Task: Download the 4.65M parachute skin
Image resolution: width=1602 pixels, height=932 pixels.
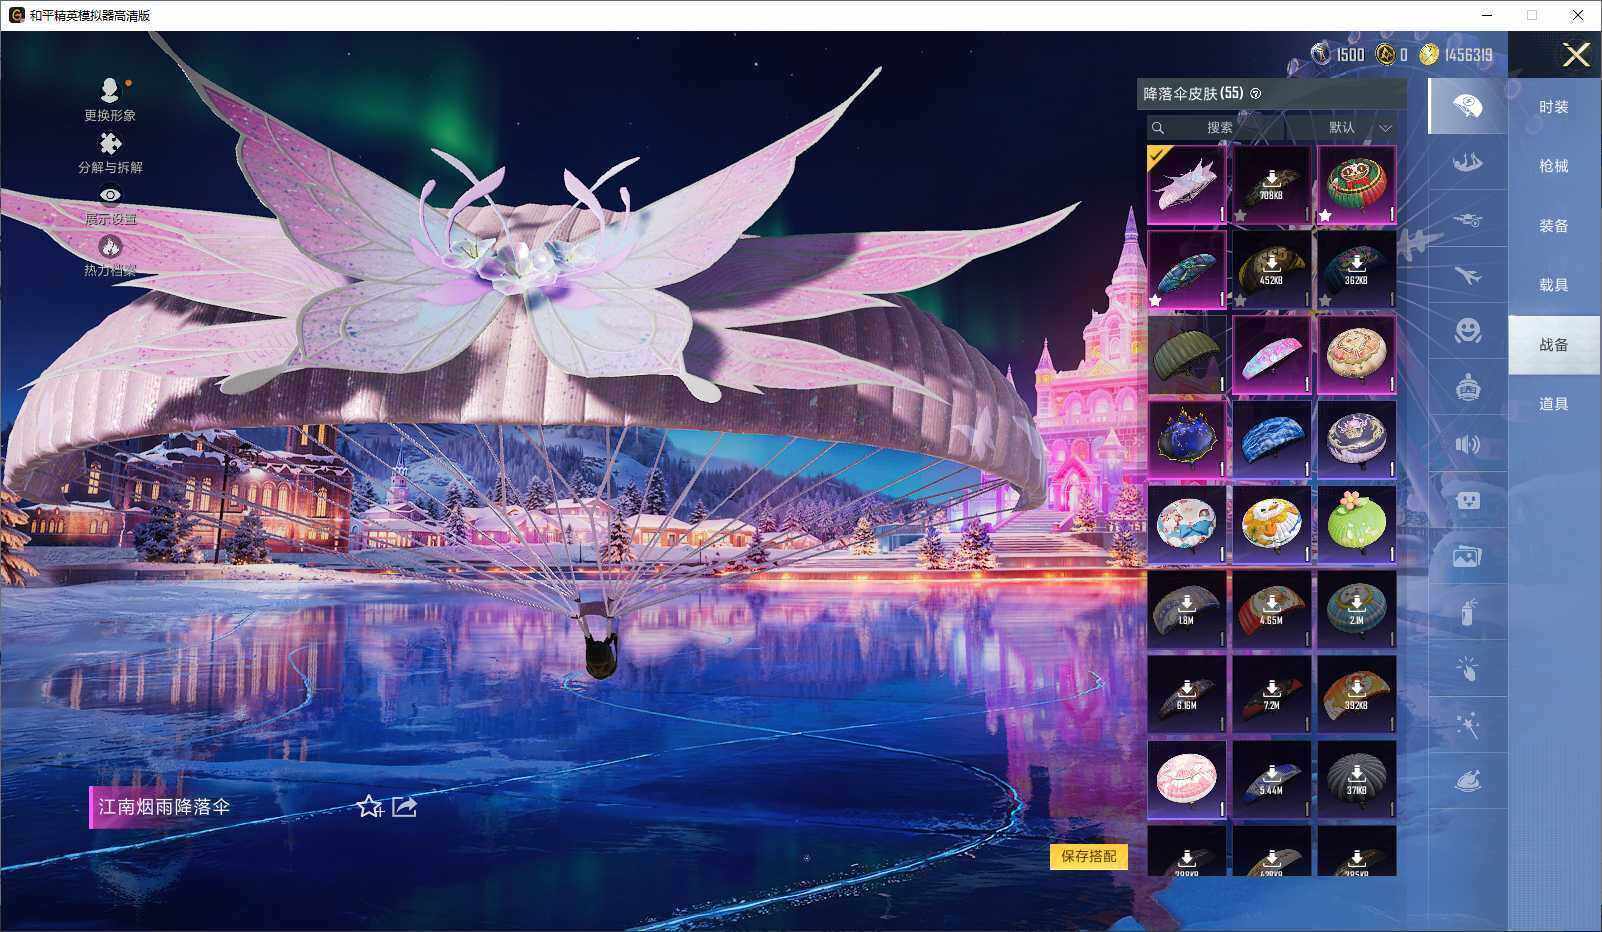Action: click(x=1272, y=610)
